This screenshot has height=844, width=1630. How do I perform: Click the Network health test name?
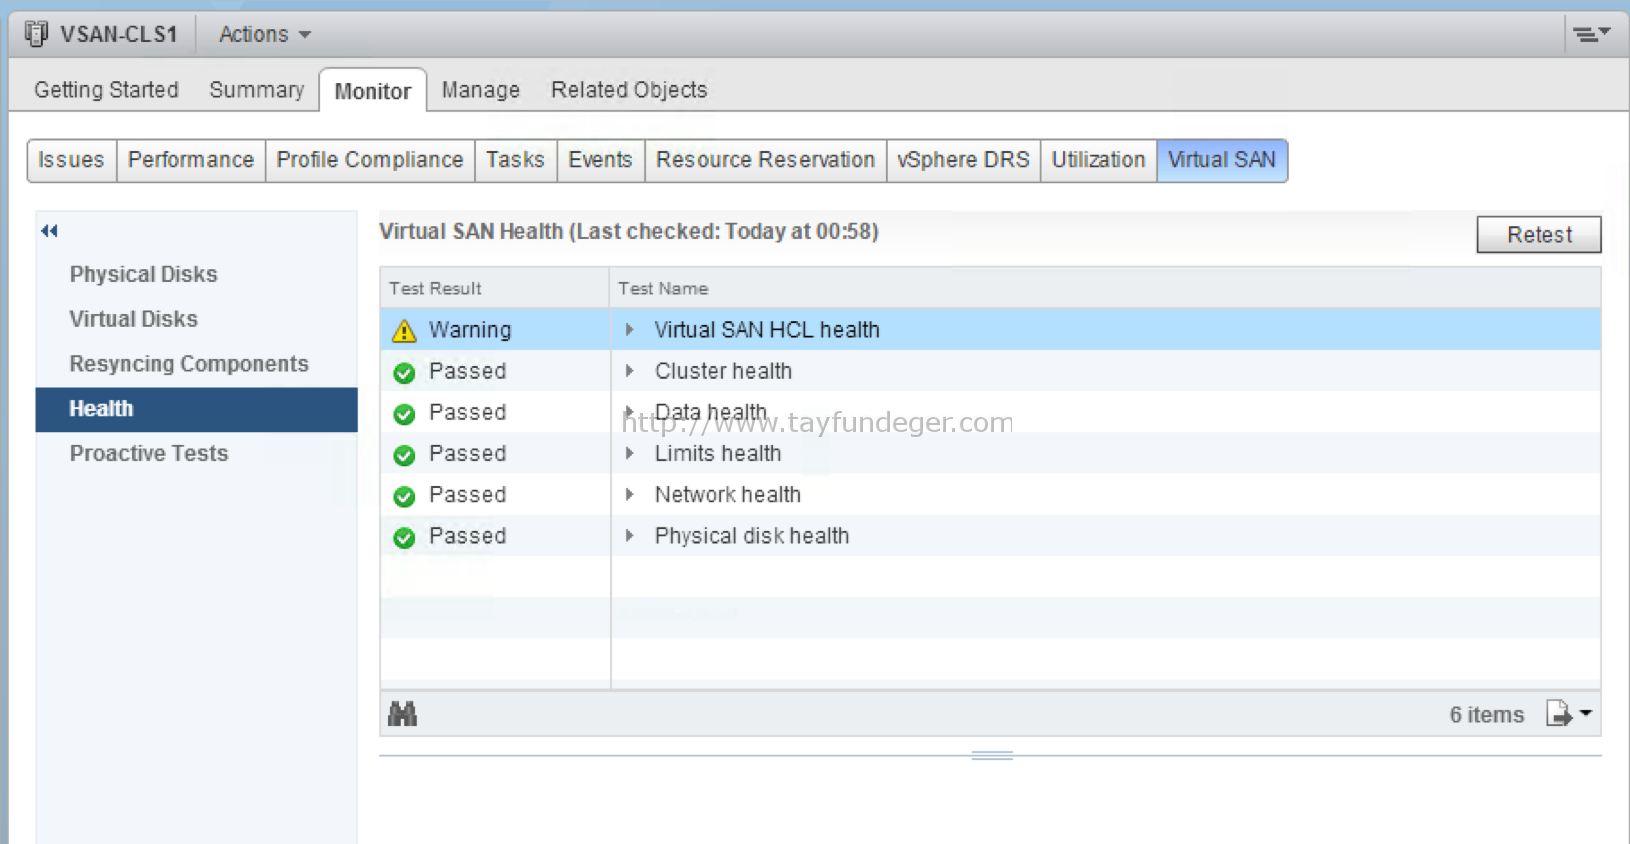(x=728, y=494)
